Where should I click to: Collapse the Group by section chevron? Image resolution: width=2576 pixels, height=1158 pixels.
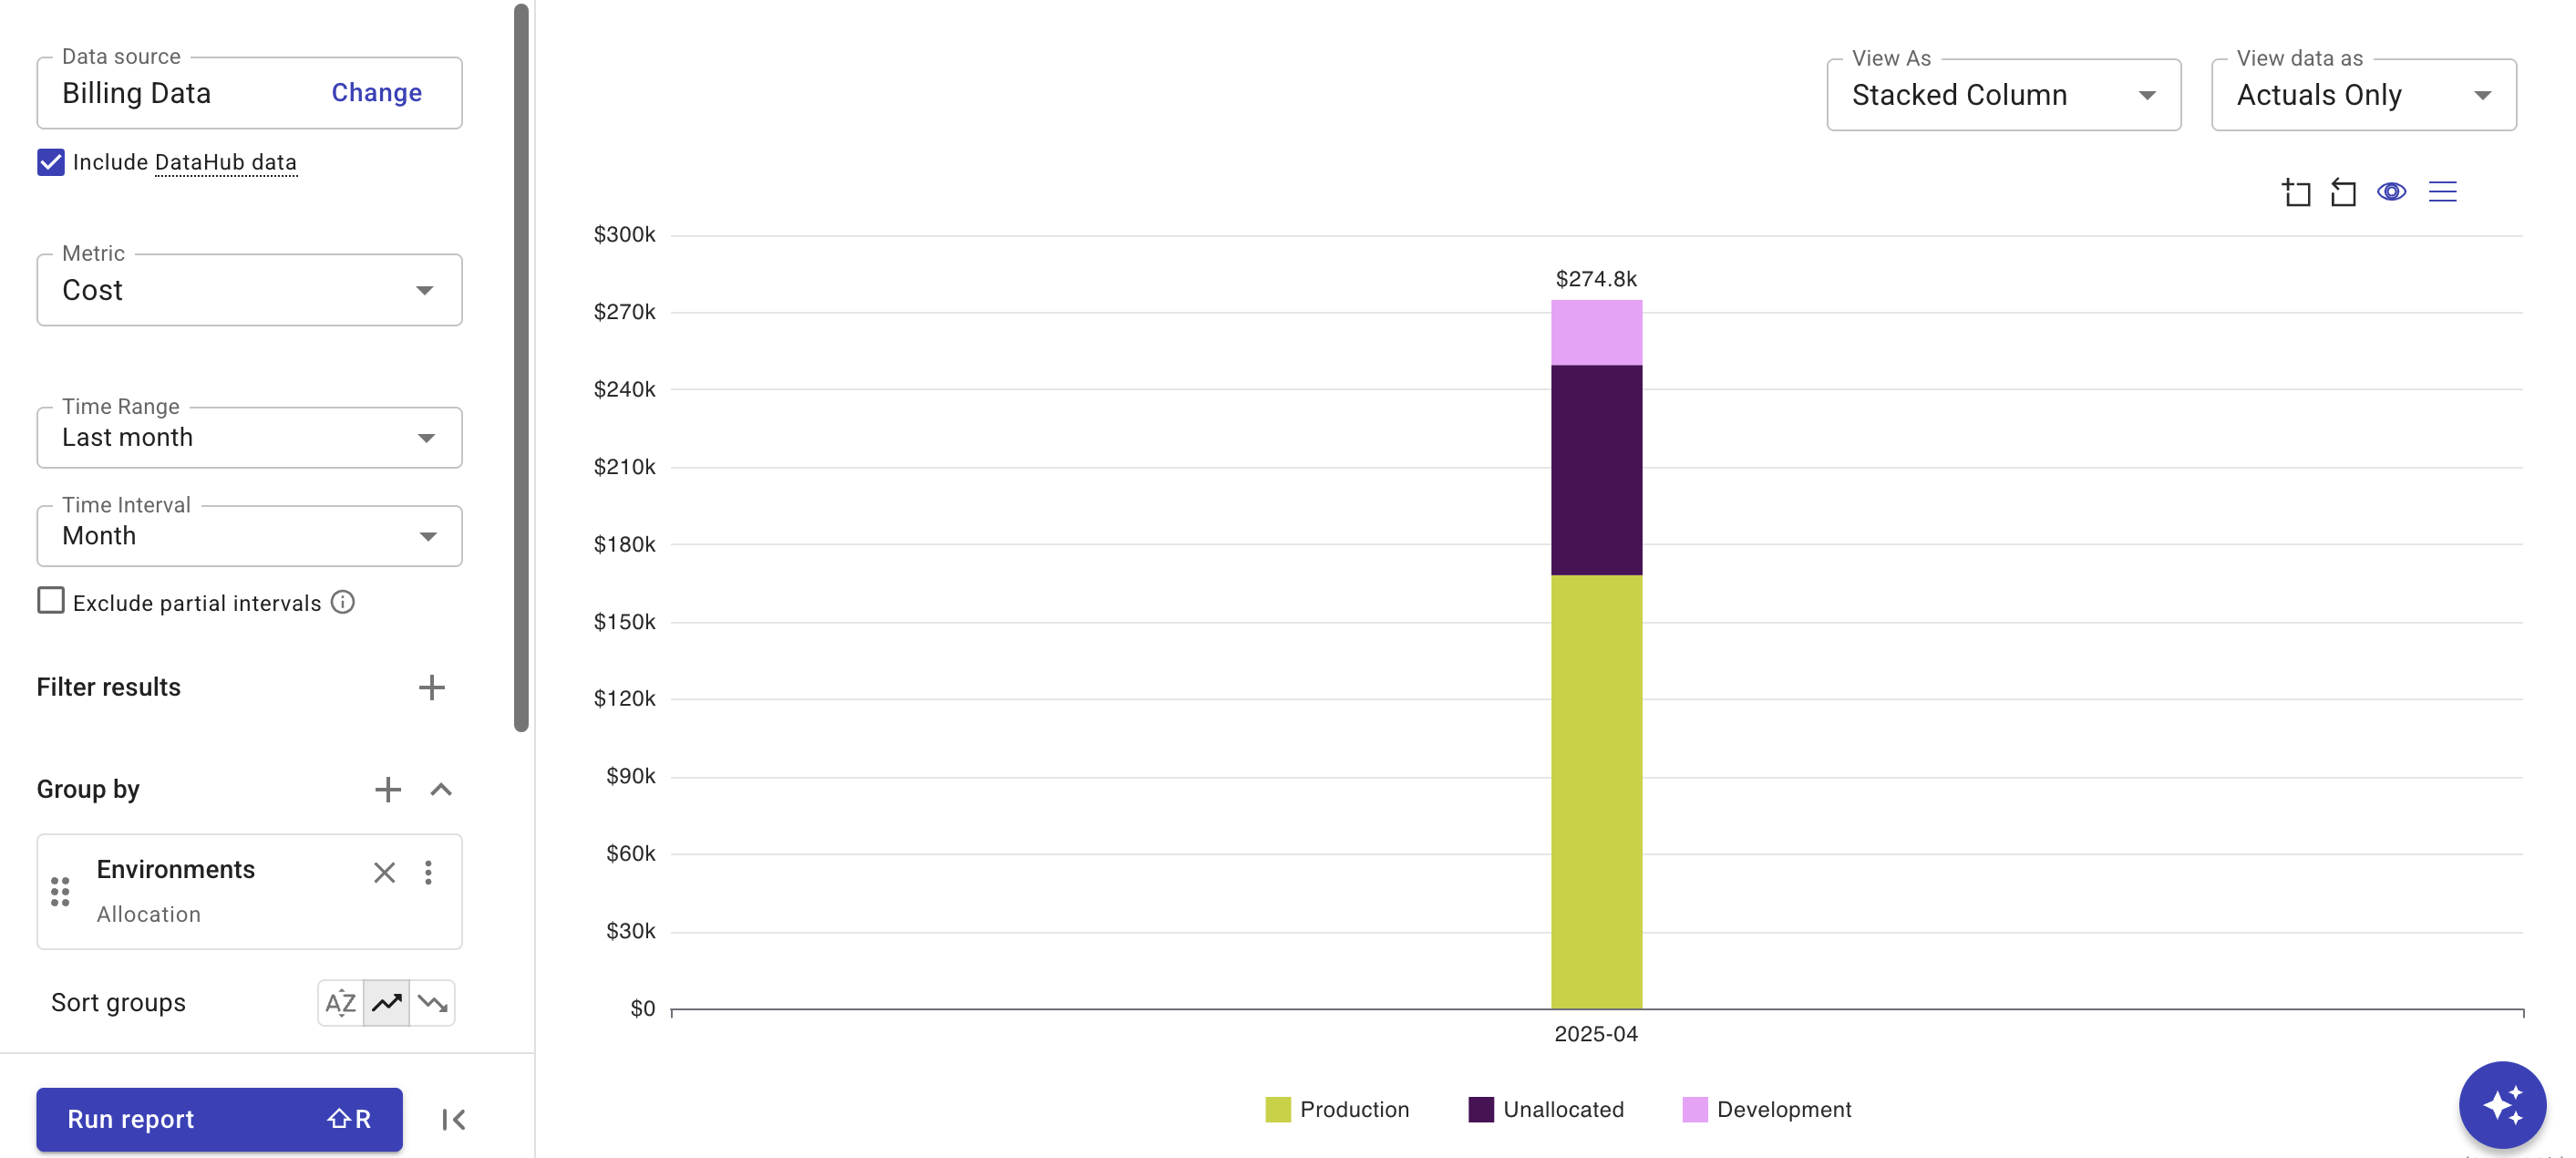point(441,789)
